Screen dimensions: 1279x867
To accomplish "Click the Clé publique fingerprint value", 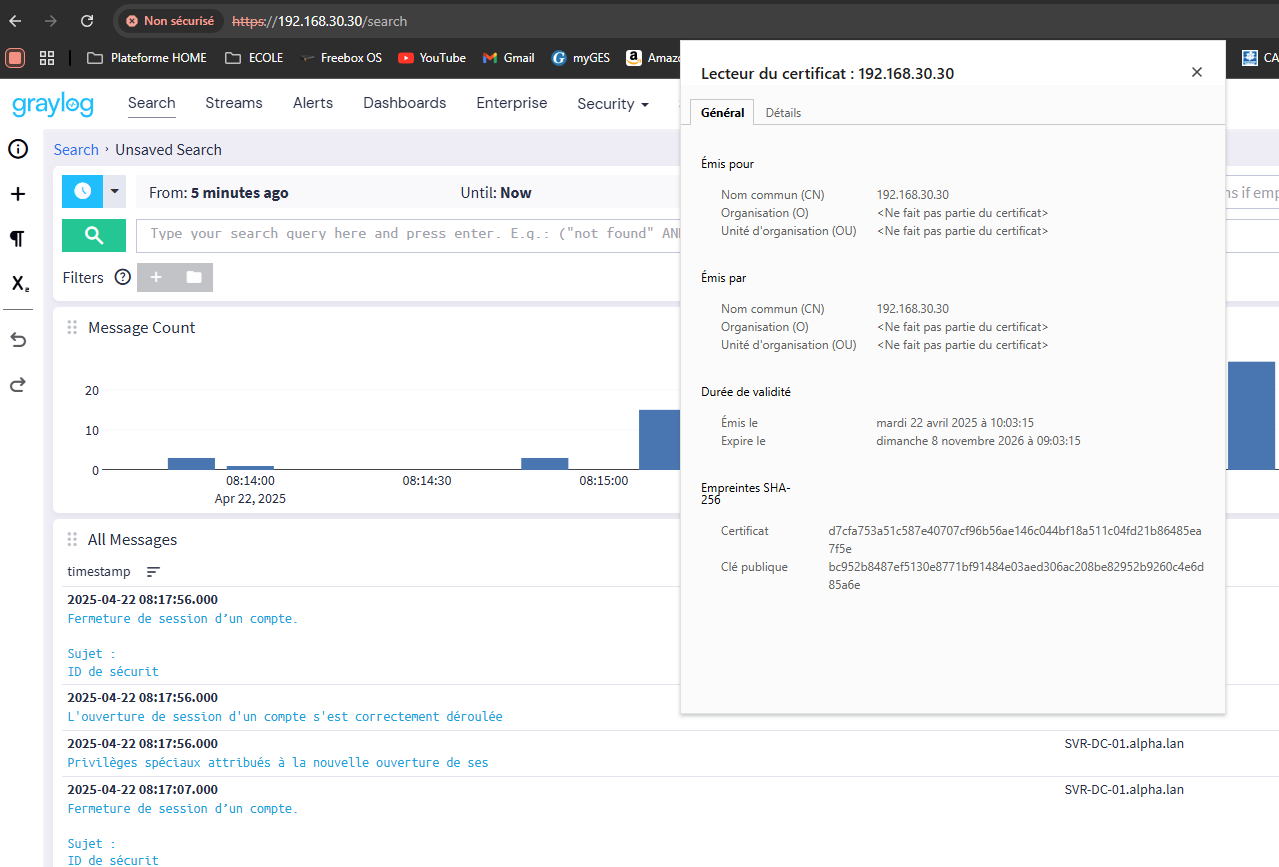I will [1016, 576].
